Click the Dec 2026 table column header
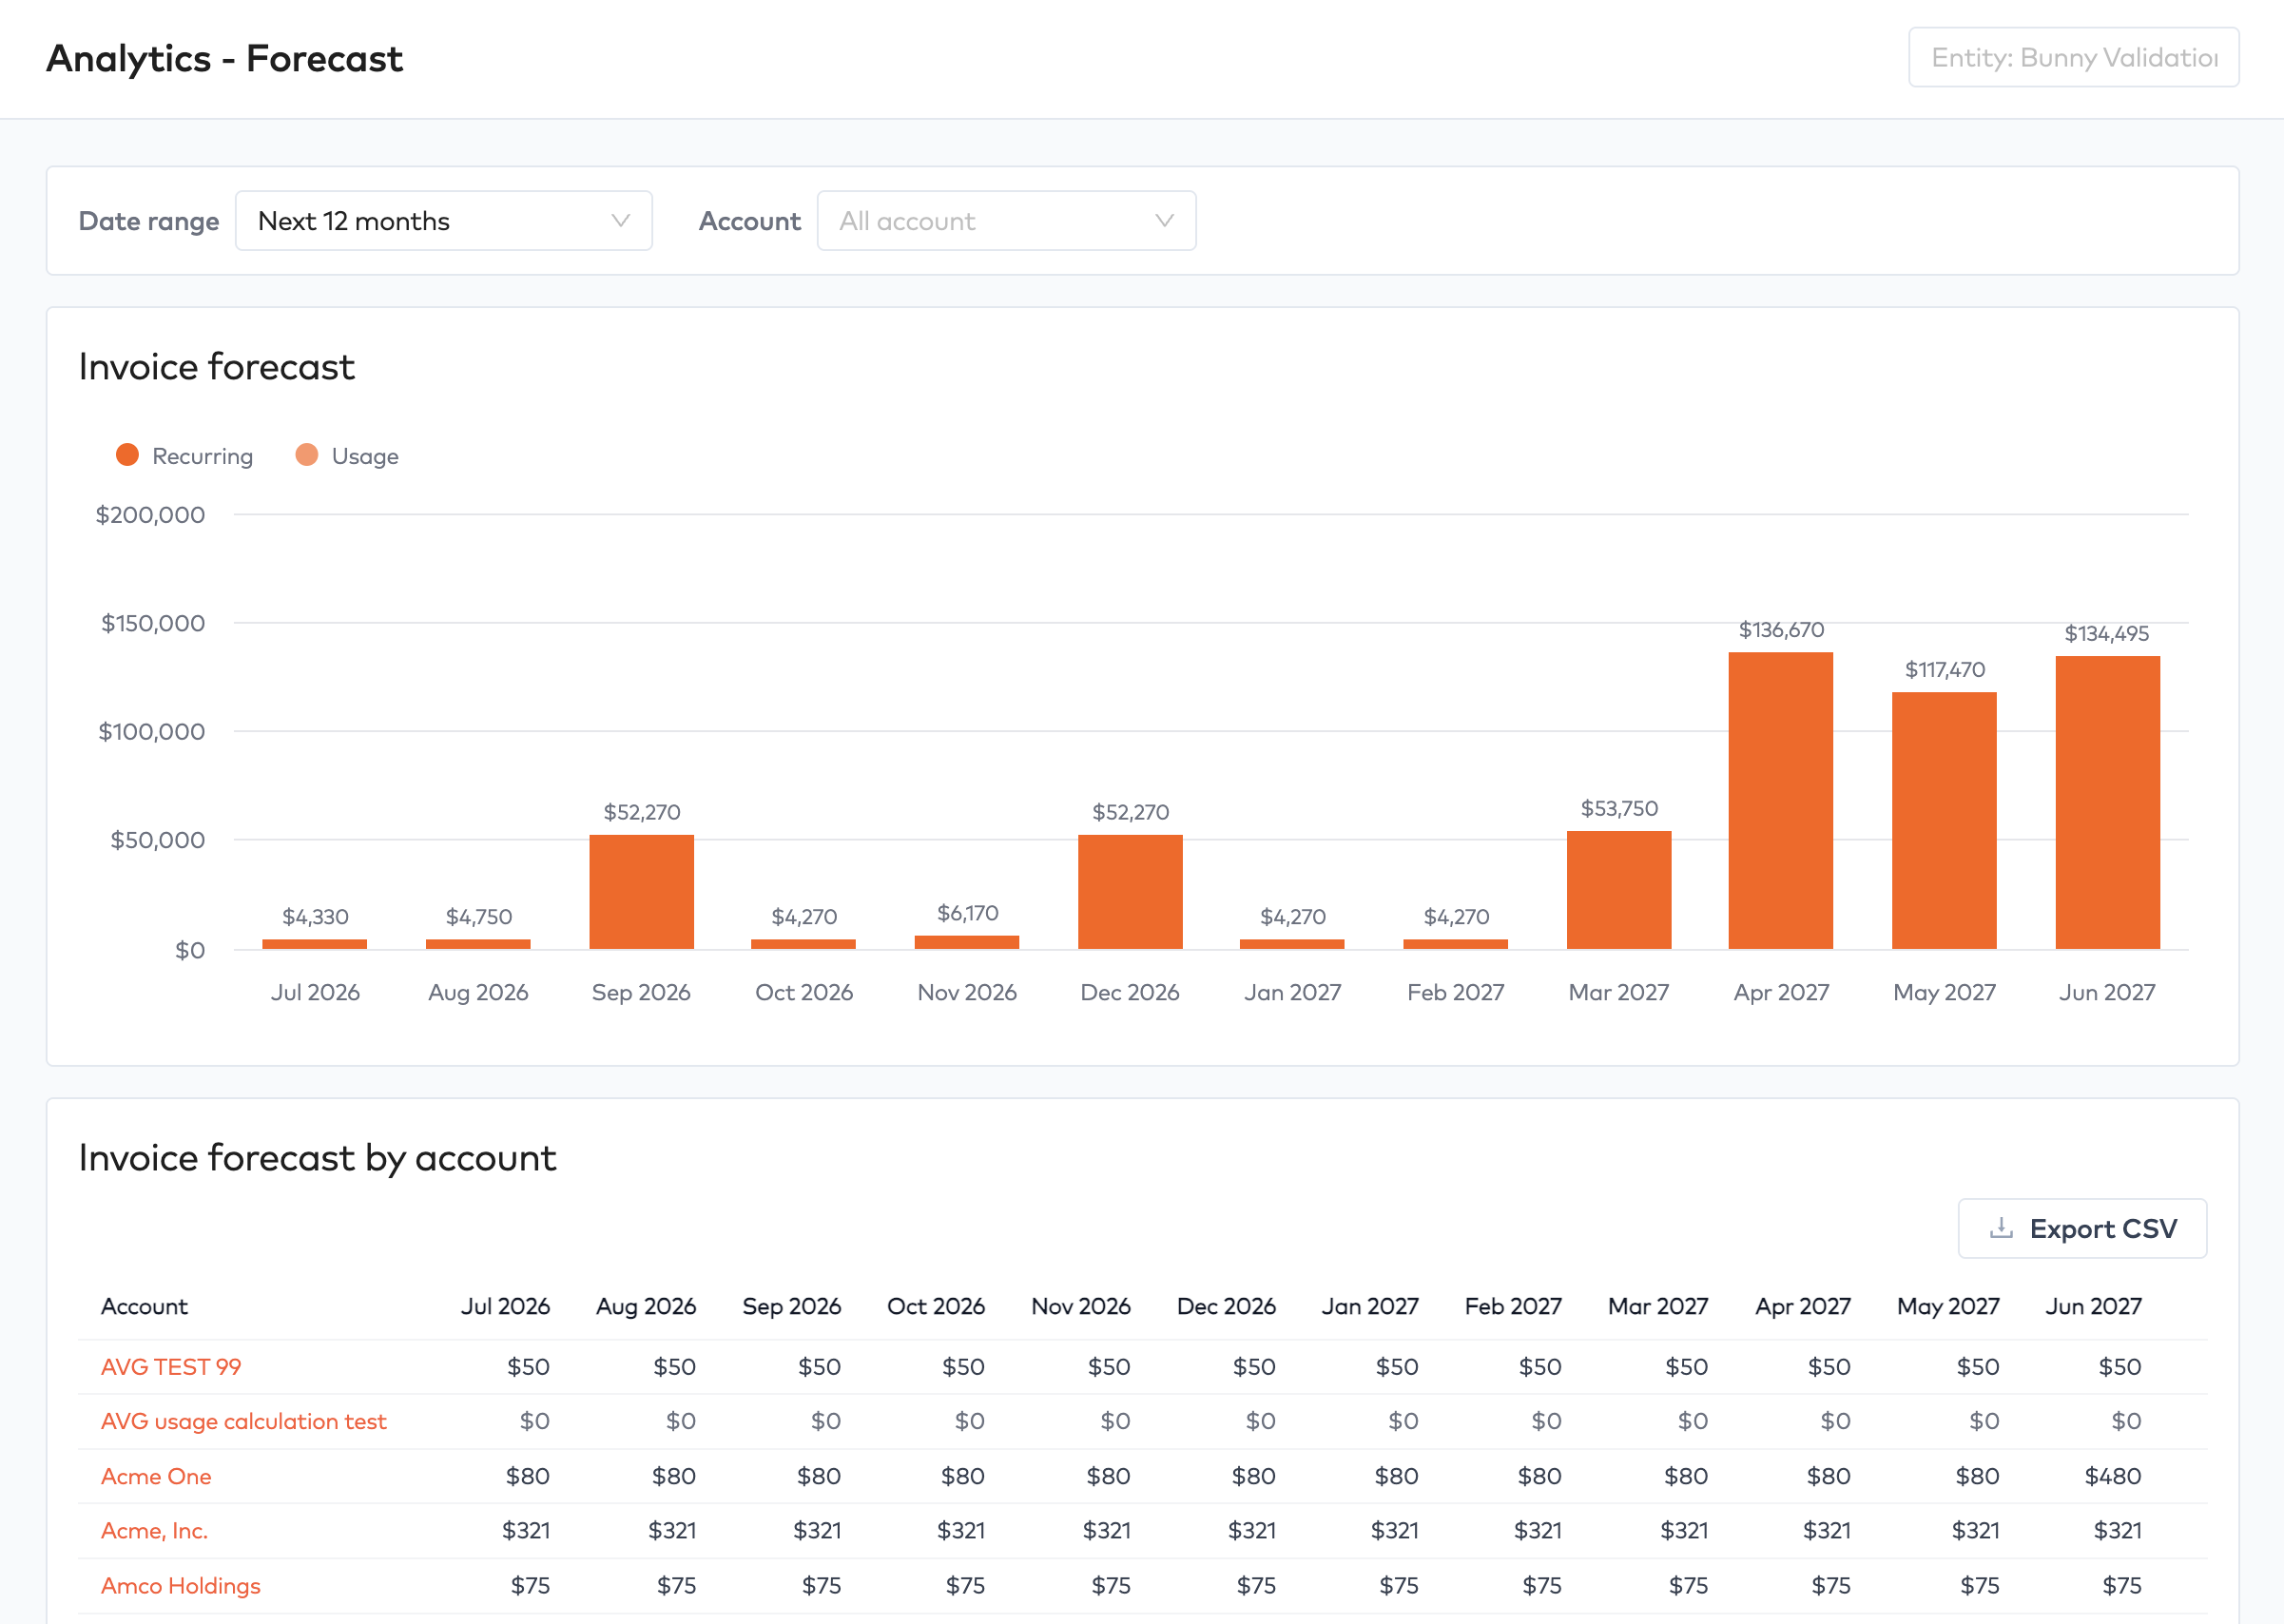This screenshot has height=1624, width=2284. [x=1226, y=1306]
